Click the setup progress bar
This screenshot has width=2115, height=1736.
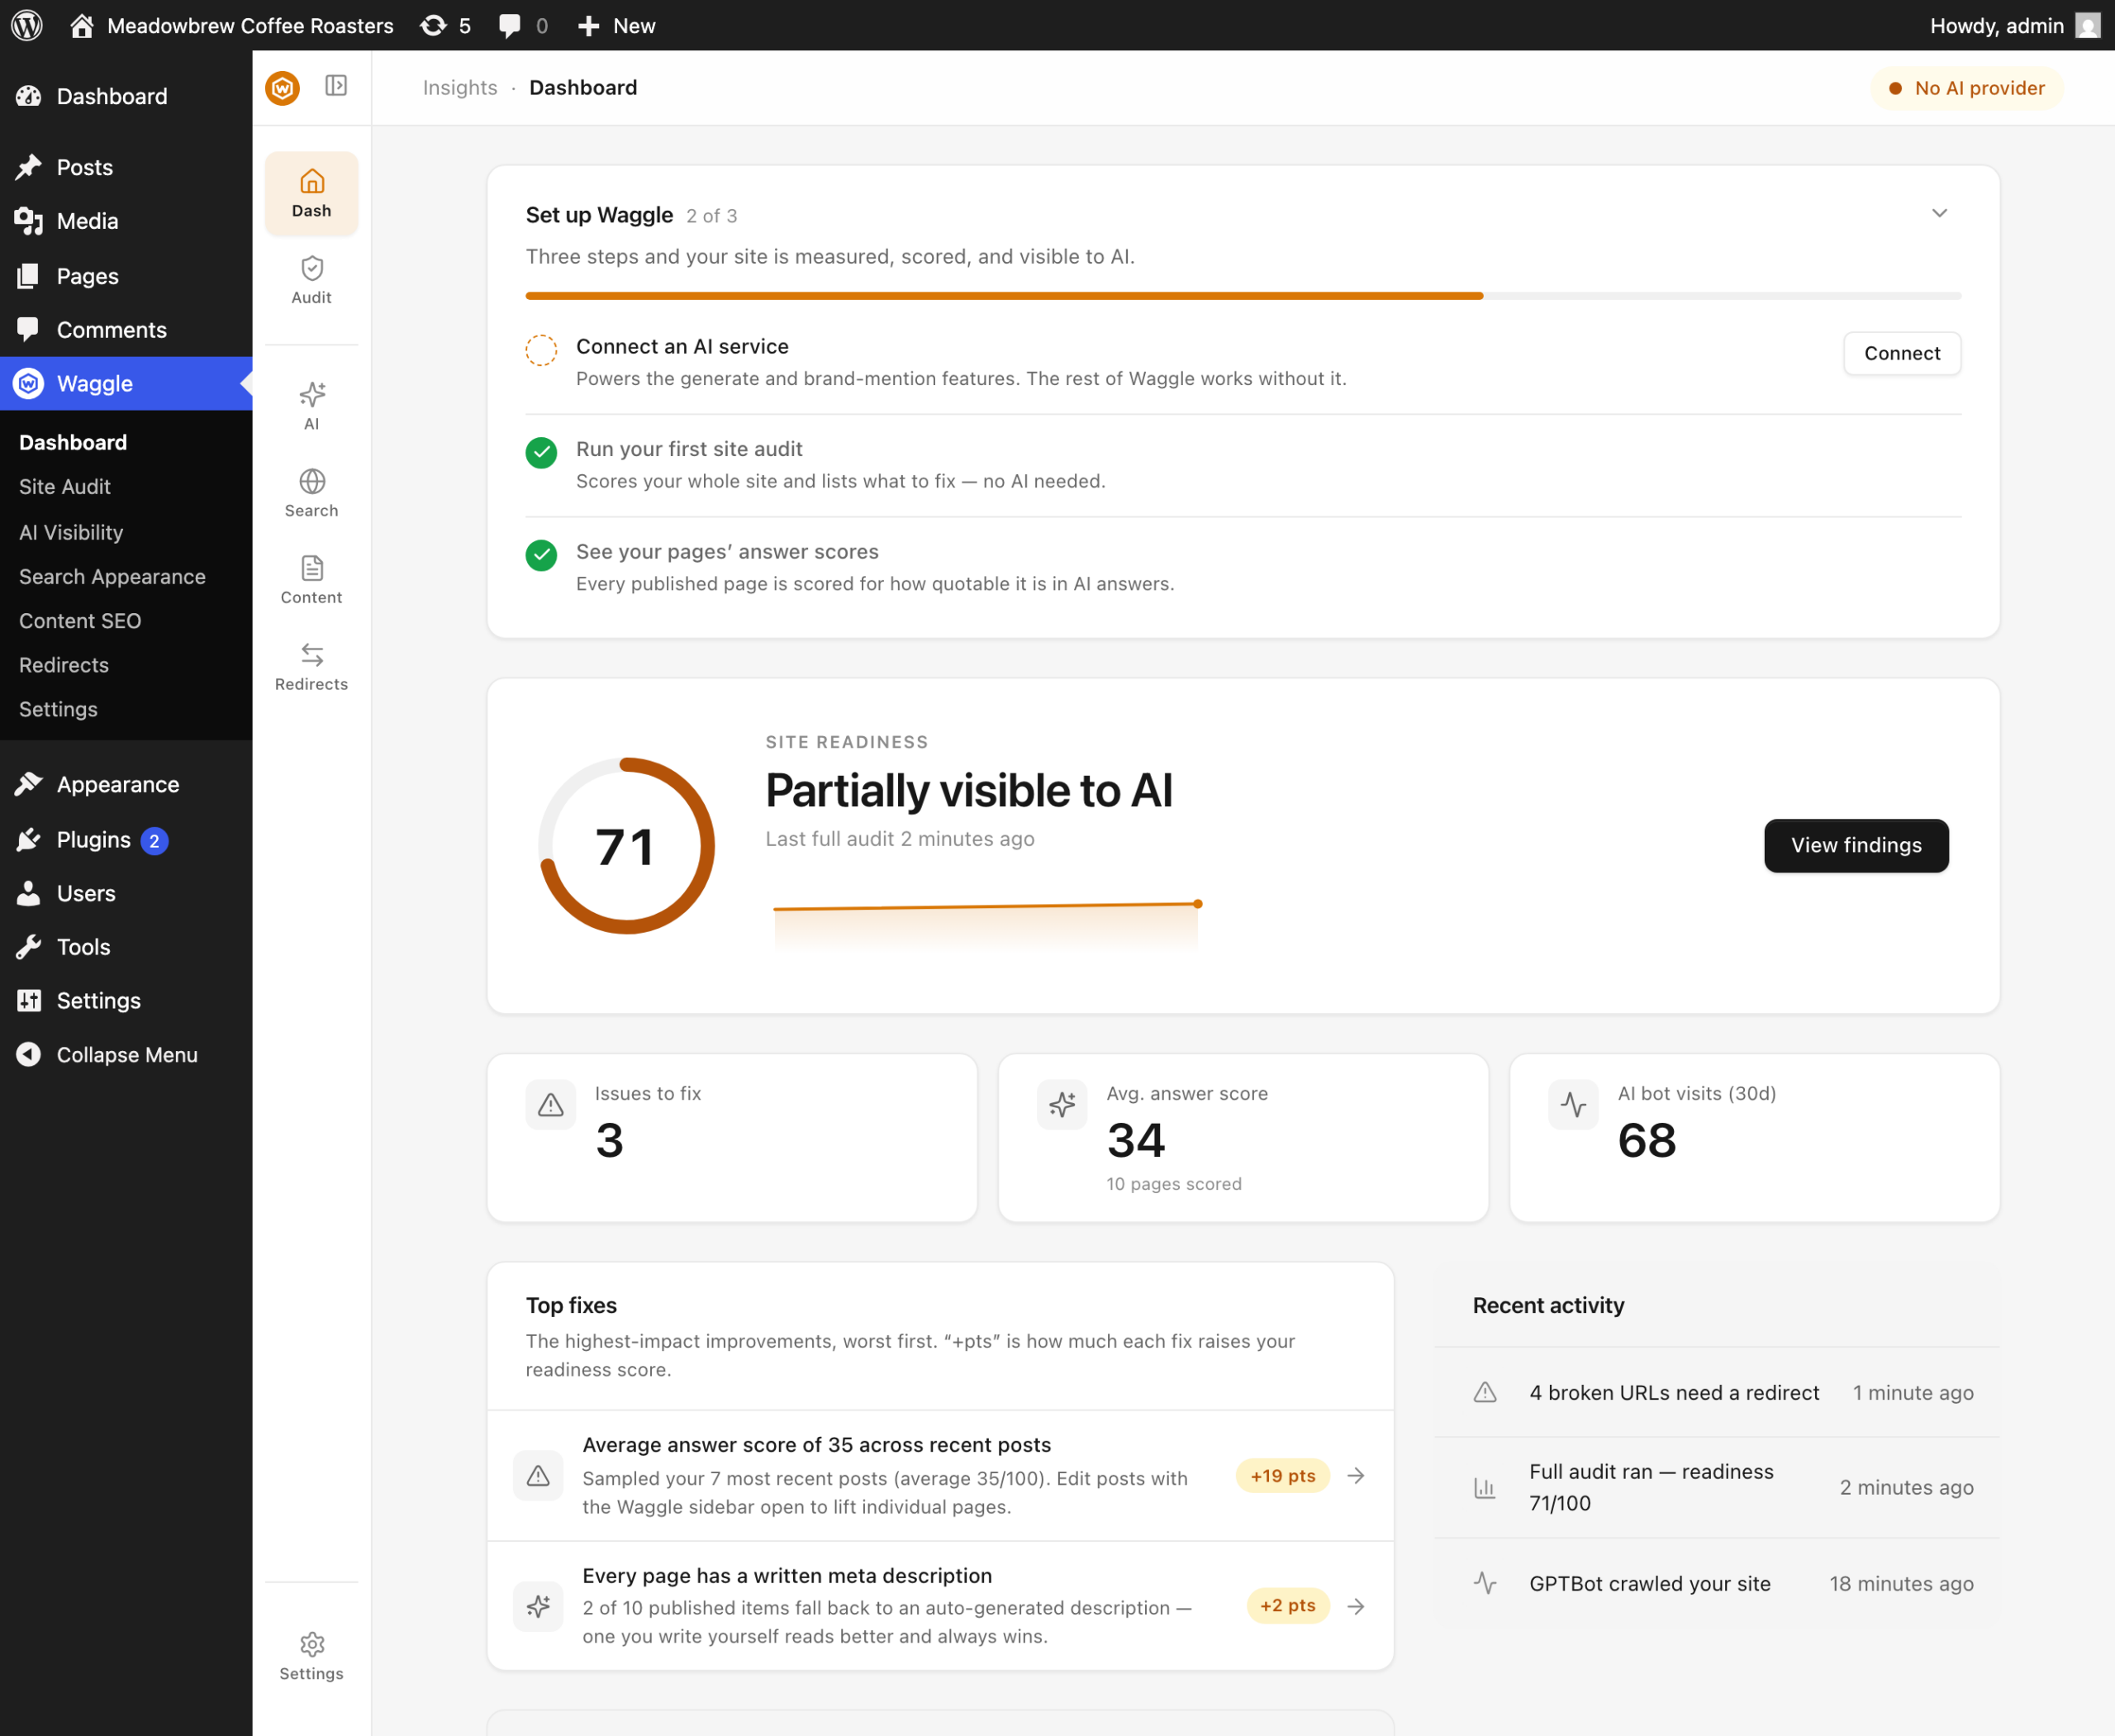(1243, 296)
